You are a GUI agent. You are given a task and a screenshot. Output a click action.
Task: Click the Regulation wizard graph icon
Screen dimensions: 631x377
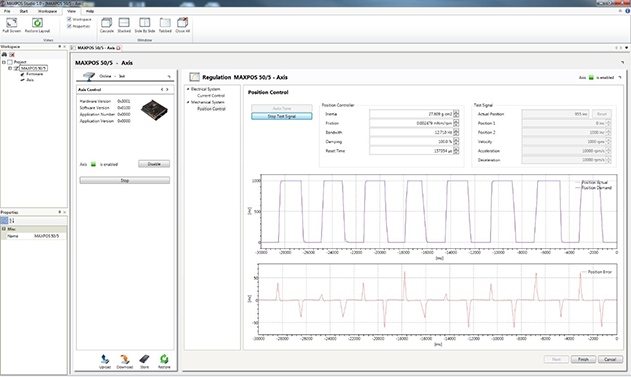[194, 77]
